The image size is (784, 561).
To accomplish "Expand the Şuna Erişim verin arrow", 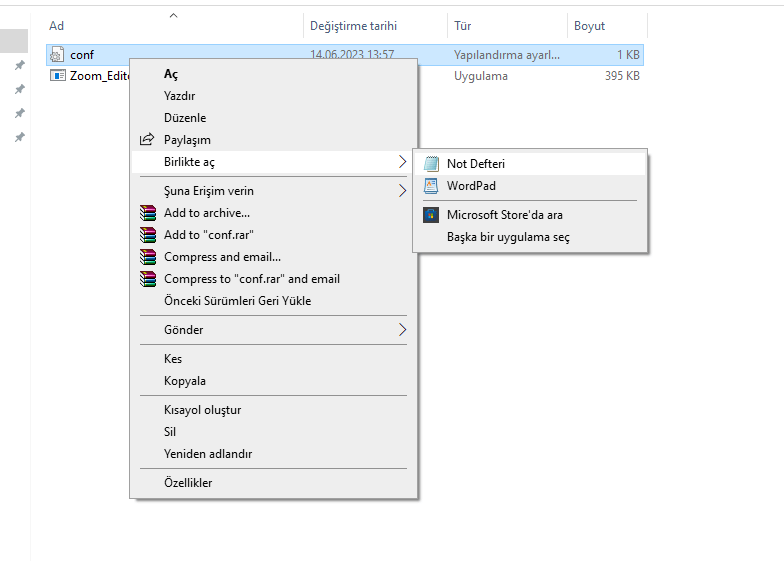I will (402, 190).
